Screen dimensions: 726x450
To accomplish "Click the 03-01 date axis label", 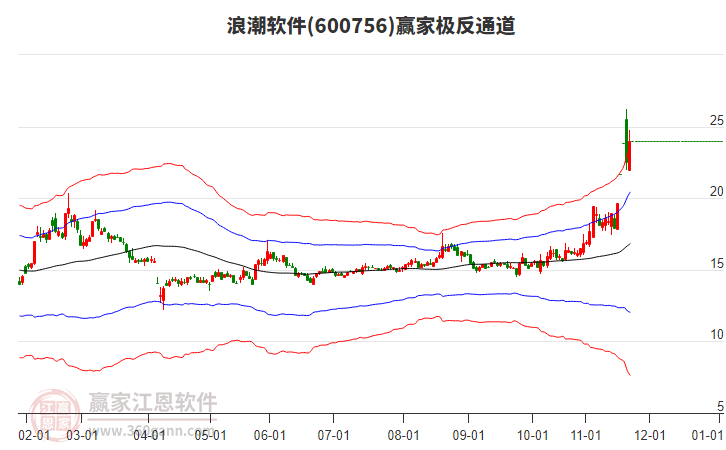I will pyautogui.click(x=82, y=436).
